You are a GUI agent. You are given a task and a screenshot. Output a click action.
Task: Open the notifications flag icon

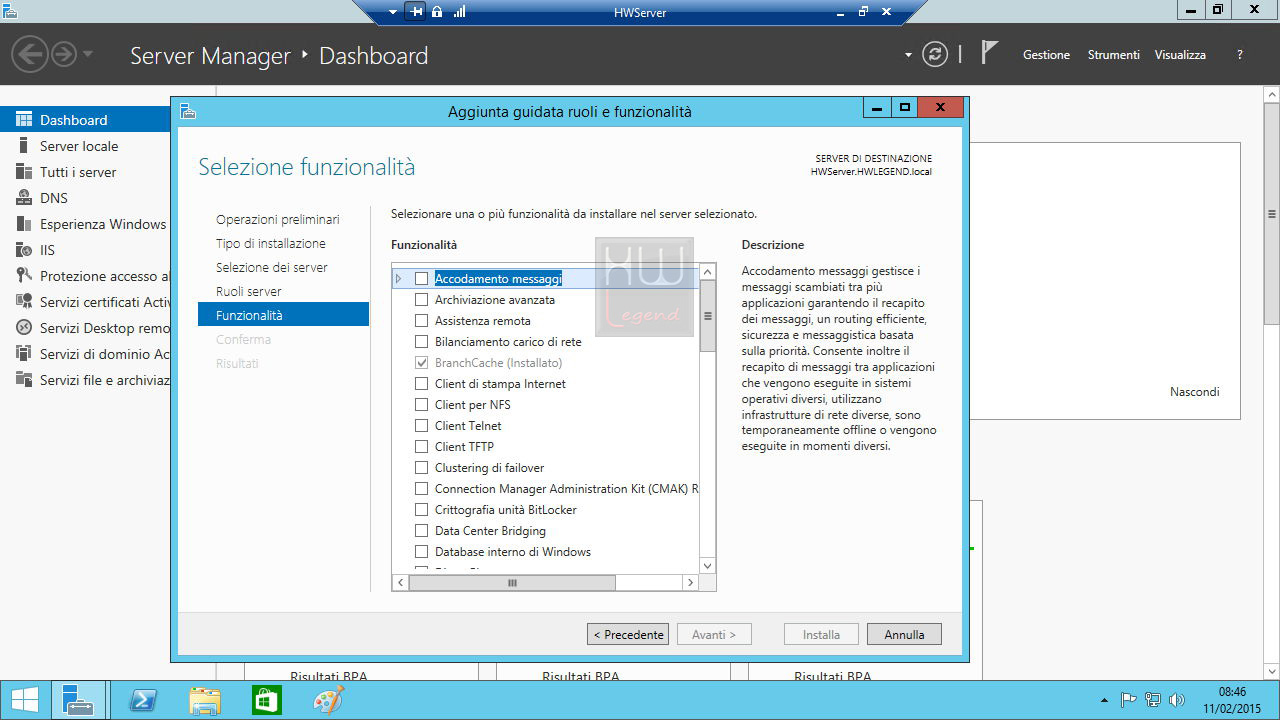tap(988, 53)
